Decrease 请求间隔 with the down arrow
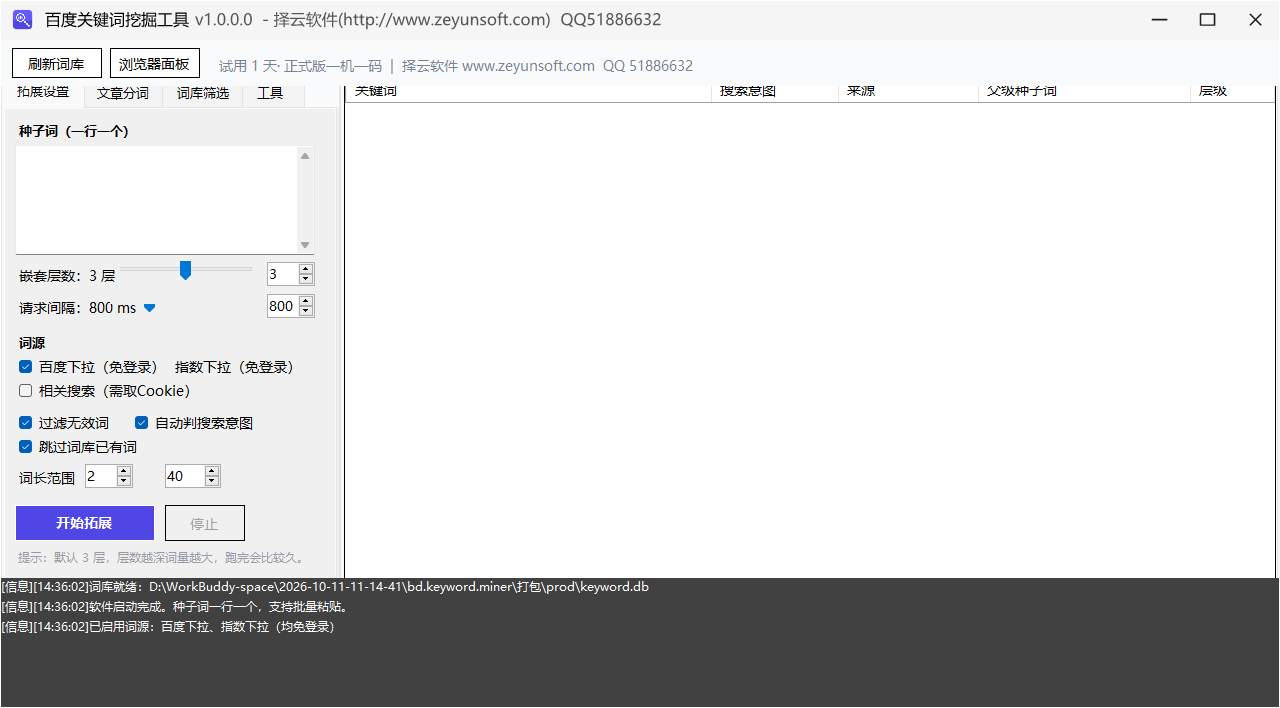Image resolution: width=1280 pixels, height=708 pixels. point(306,312)
